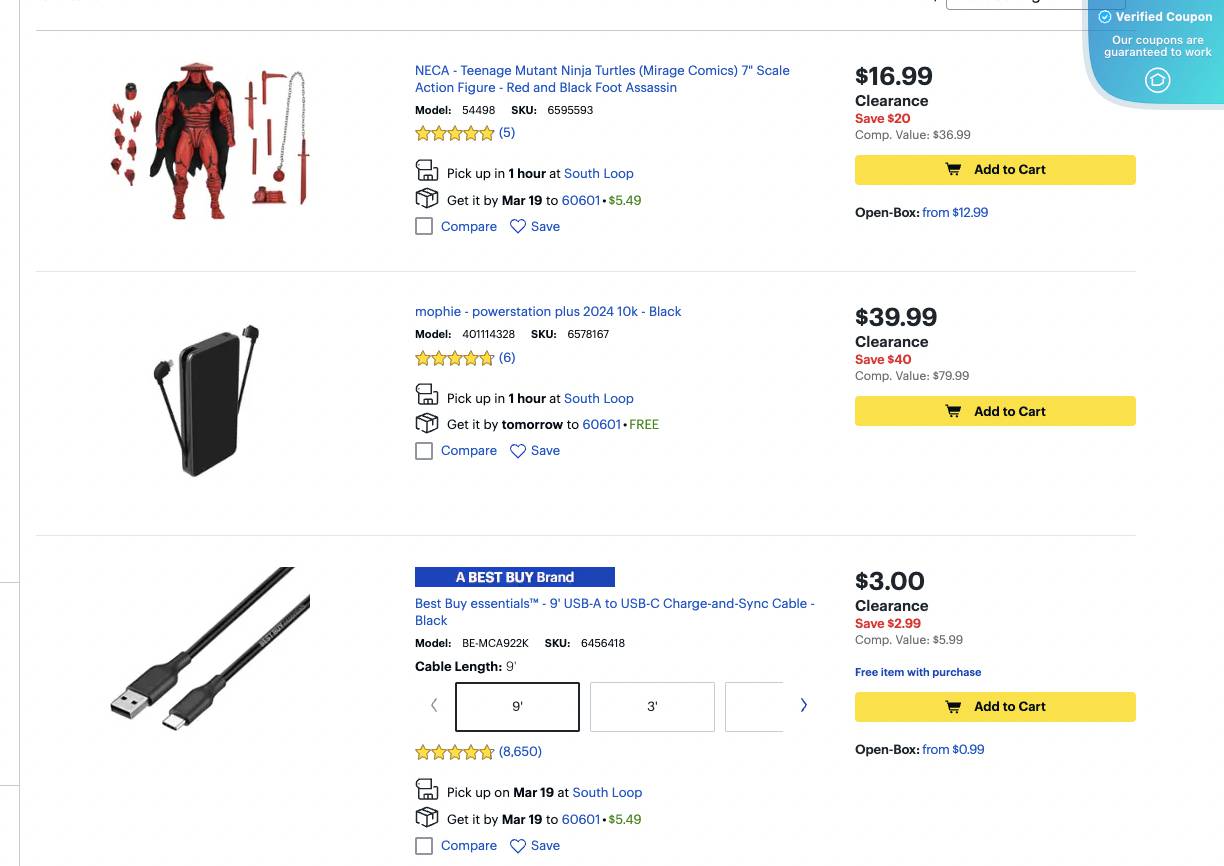1224x866 pixels.
Task: Click the shipping box icon on the NECA listing
Action: pyautogui.click(x=427, y=198)
